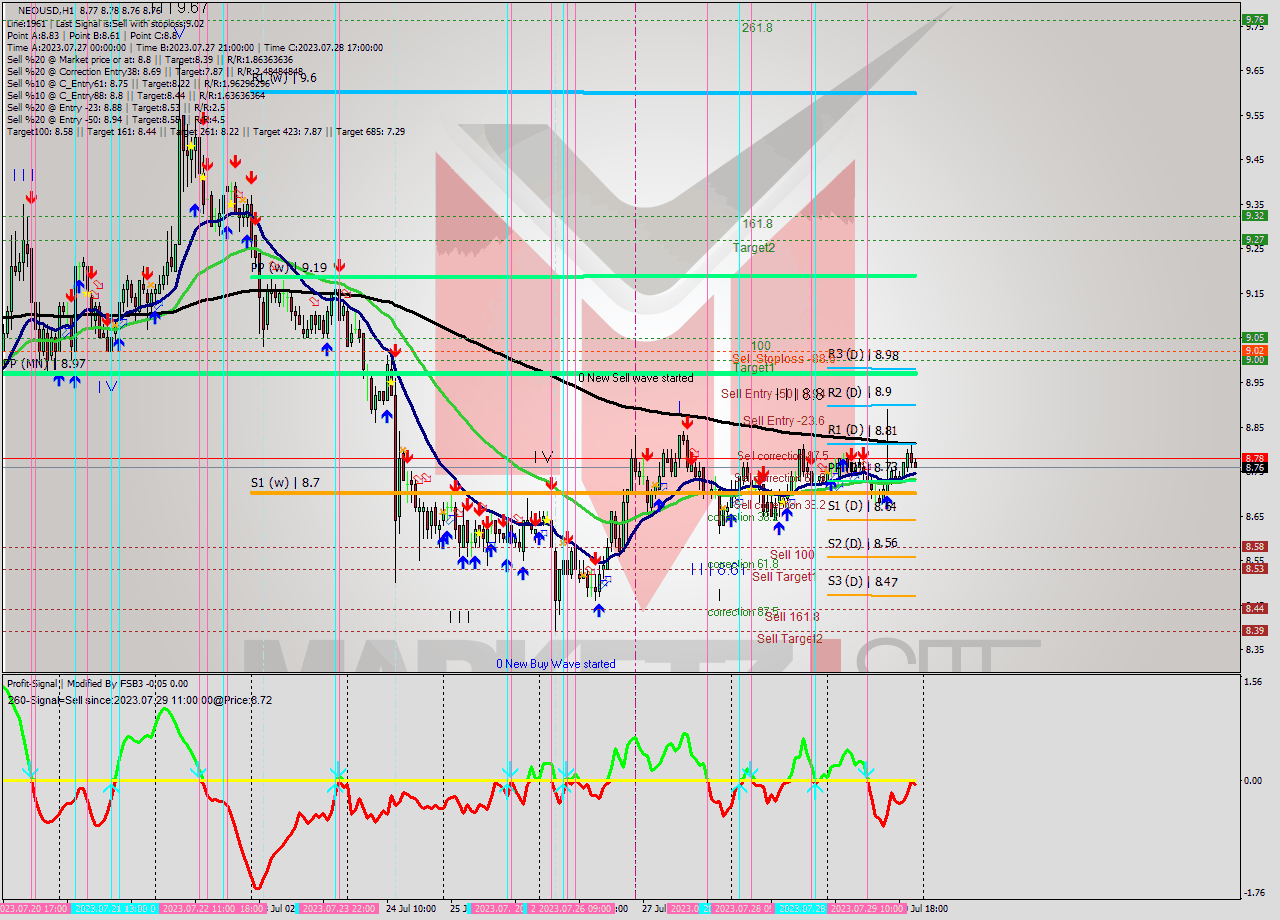Click the 'Sell Target1' label
Screen dimensions: 1280x920
[784, 577]
